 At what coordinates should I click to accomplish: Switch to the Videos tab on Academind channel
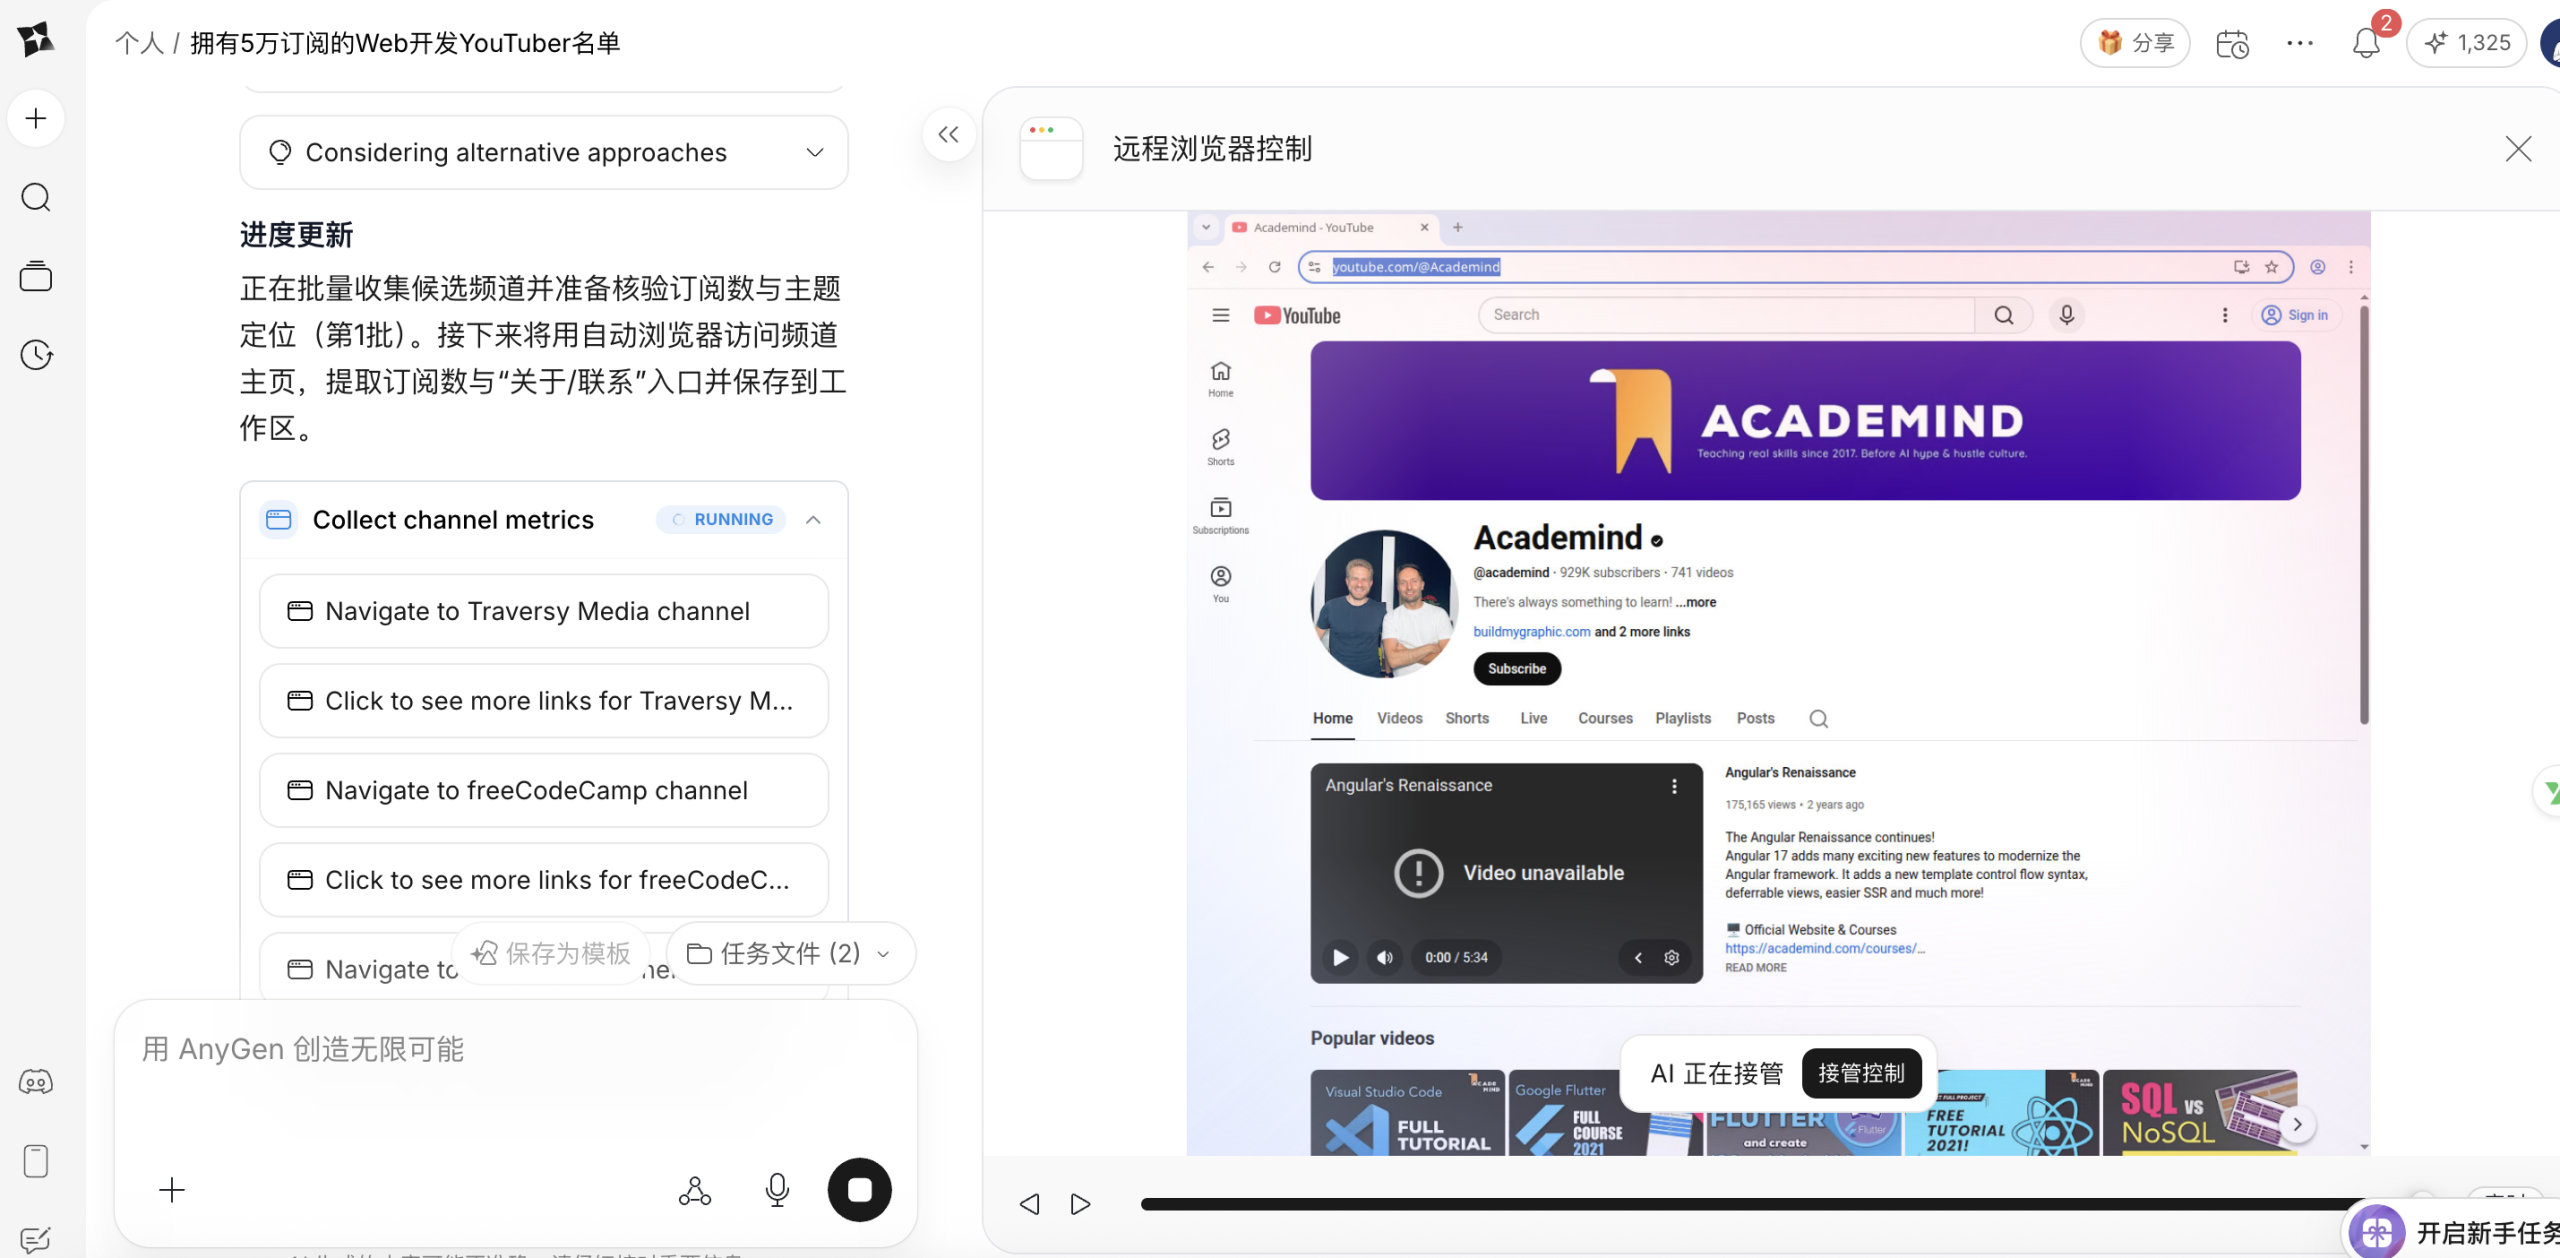pyautogui.click(x=1399, y=718)
